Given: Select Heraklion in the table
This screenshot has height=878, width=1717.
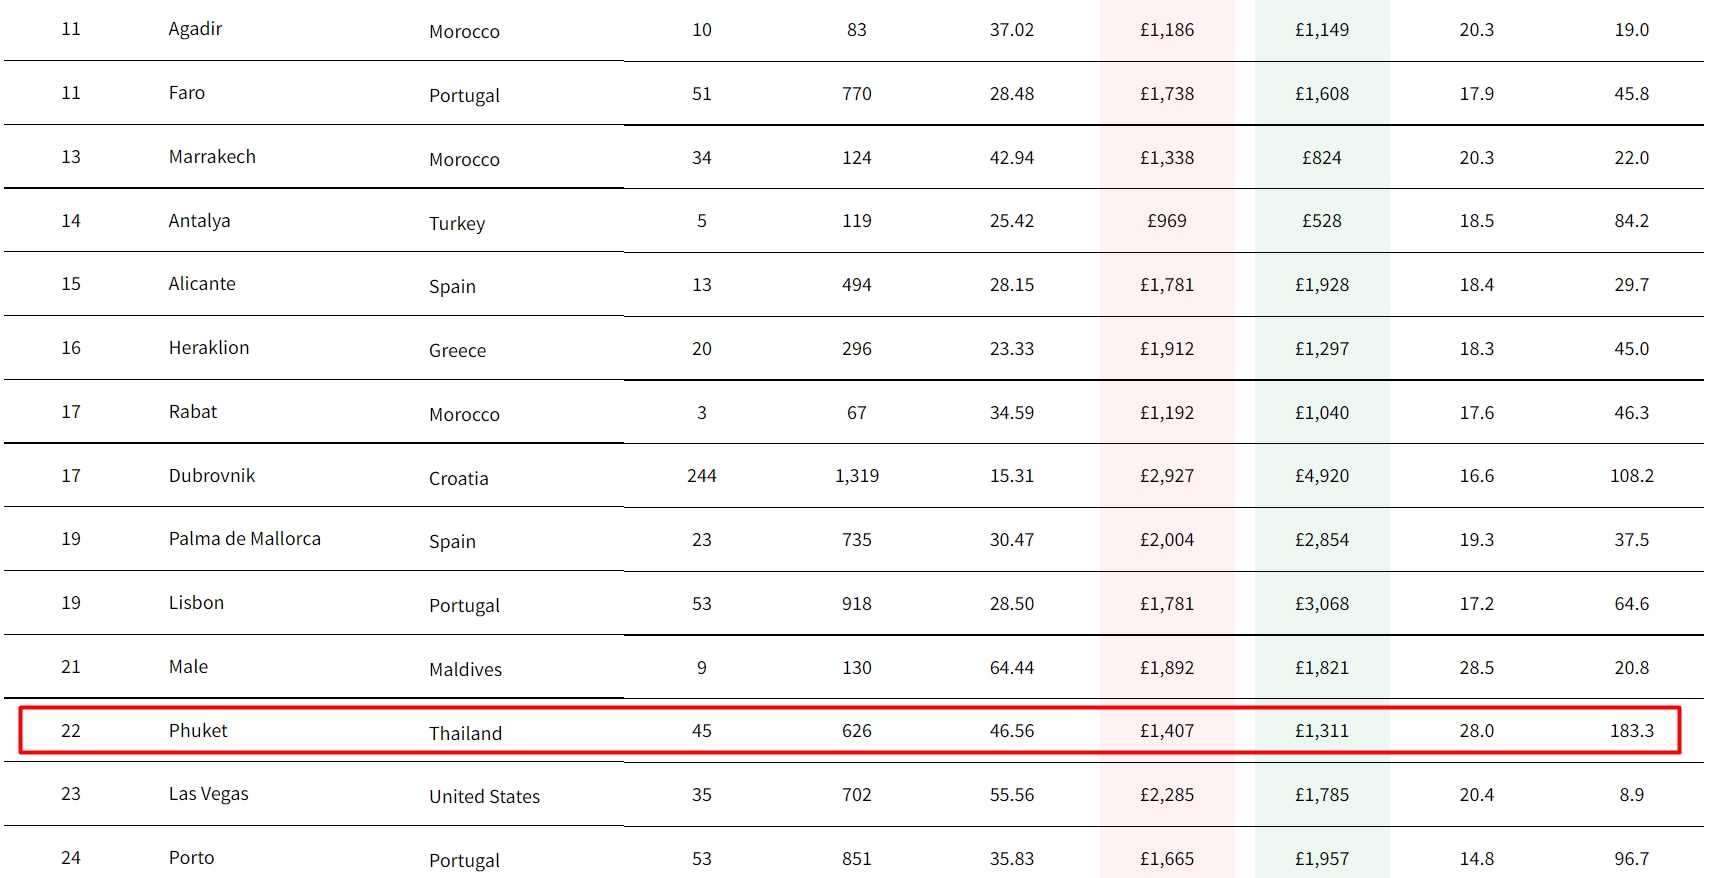Looking at the screenshot, I should tap(209, 348).
